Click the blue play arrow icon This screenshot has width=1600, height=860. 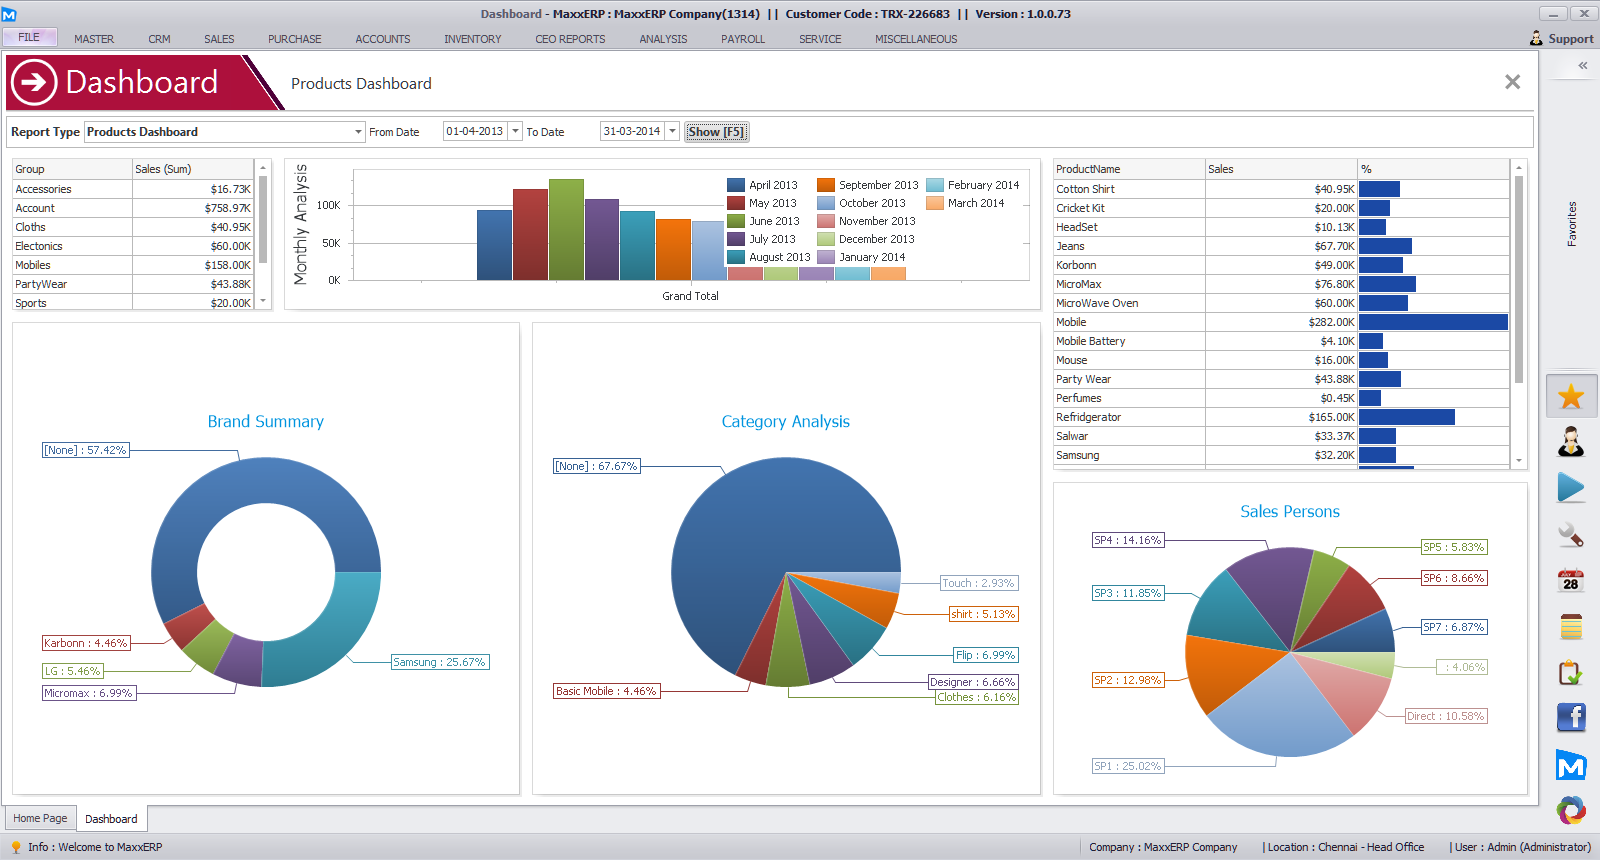coord(1571,488)
